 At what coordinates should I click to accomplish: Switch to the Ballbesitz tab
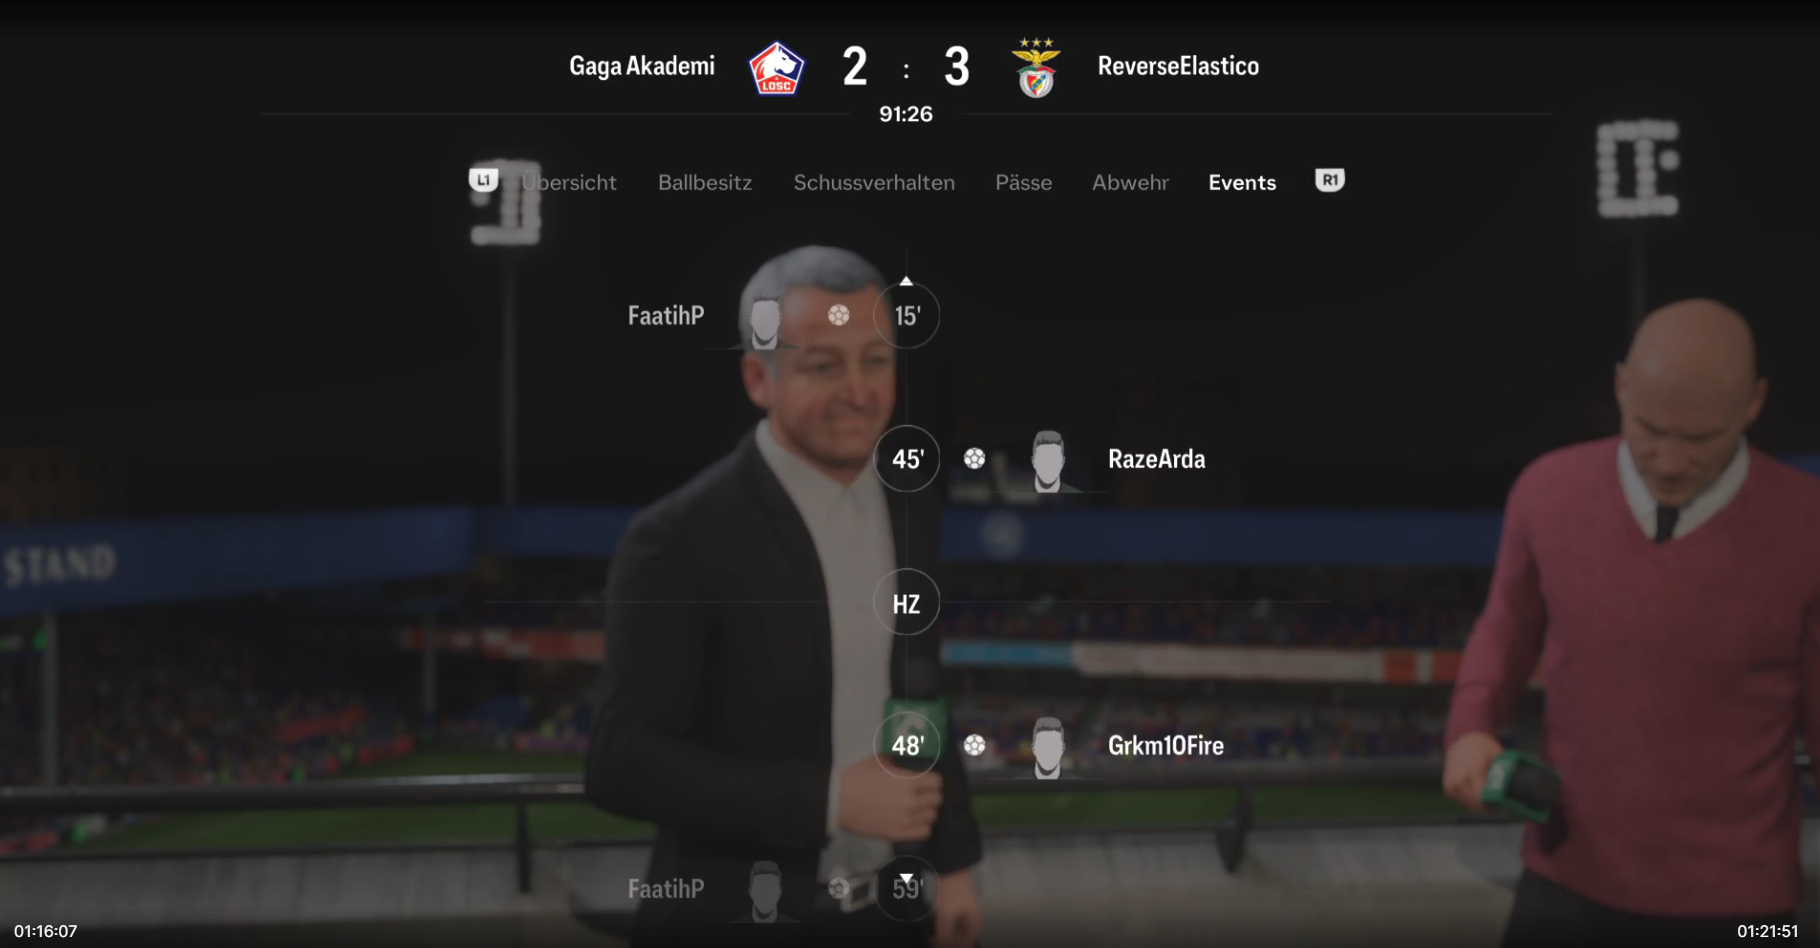pos(705,182)
